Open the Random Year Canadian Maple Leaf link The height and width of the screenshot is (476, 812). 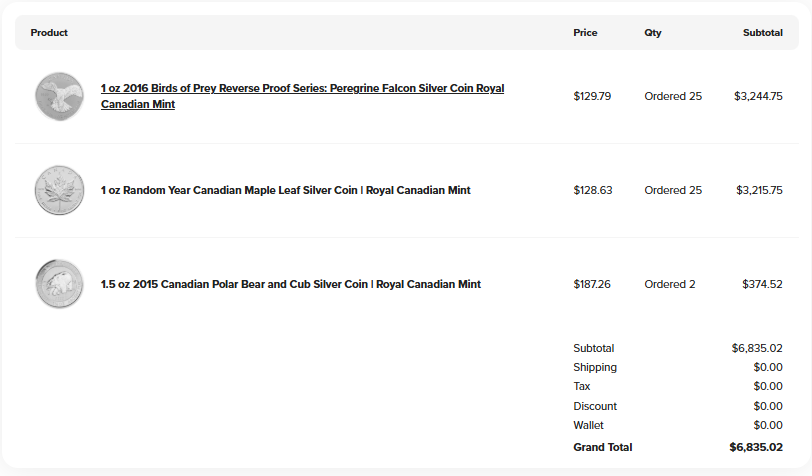[285, 190]
